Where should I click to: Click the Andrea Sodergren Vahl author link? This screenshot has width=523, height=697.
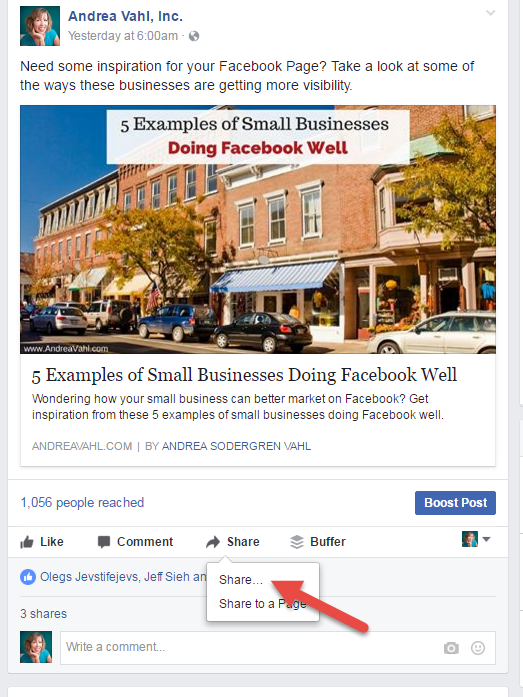tap(236, 446)
